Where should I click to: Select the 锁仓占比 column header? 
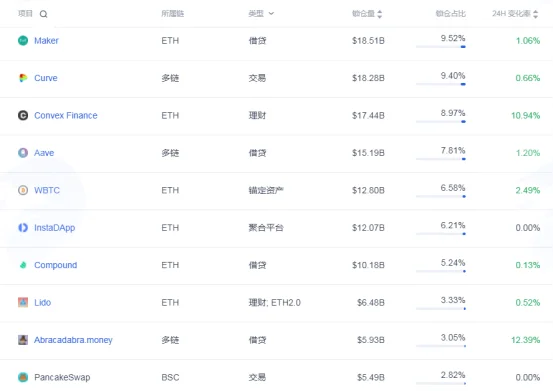[x=450, y=14]
